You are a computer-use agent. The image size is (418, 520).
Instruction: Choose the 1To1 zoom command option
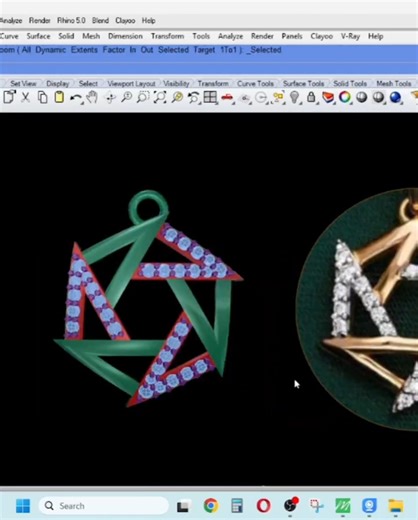(x=228, y=50)
